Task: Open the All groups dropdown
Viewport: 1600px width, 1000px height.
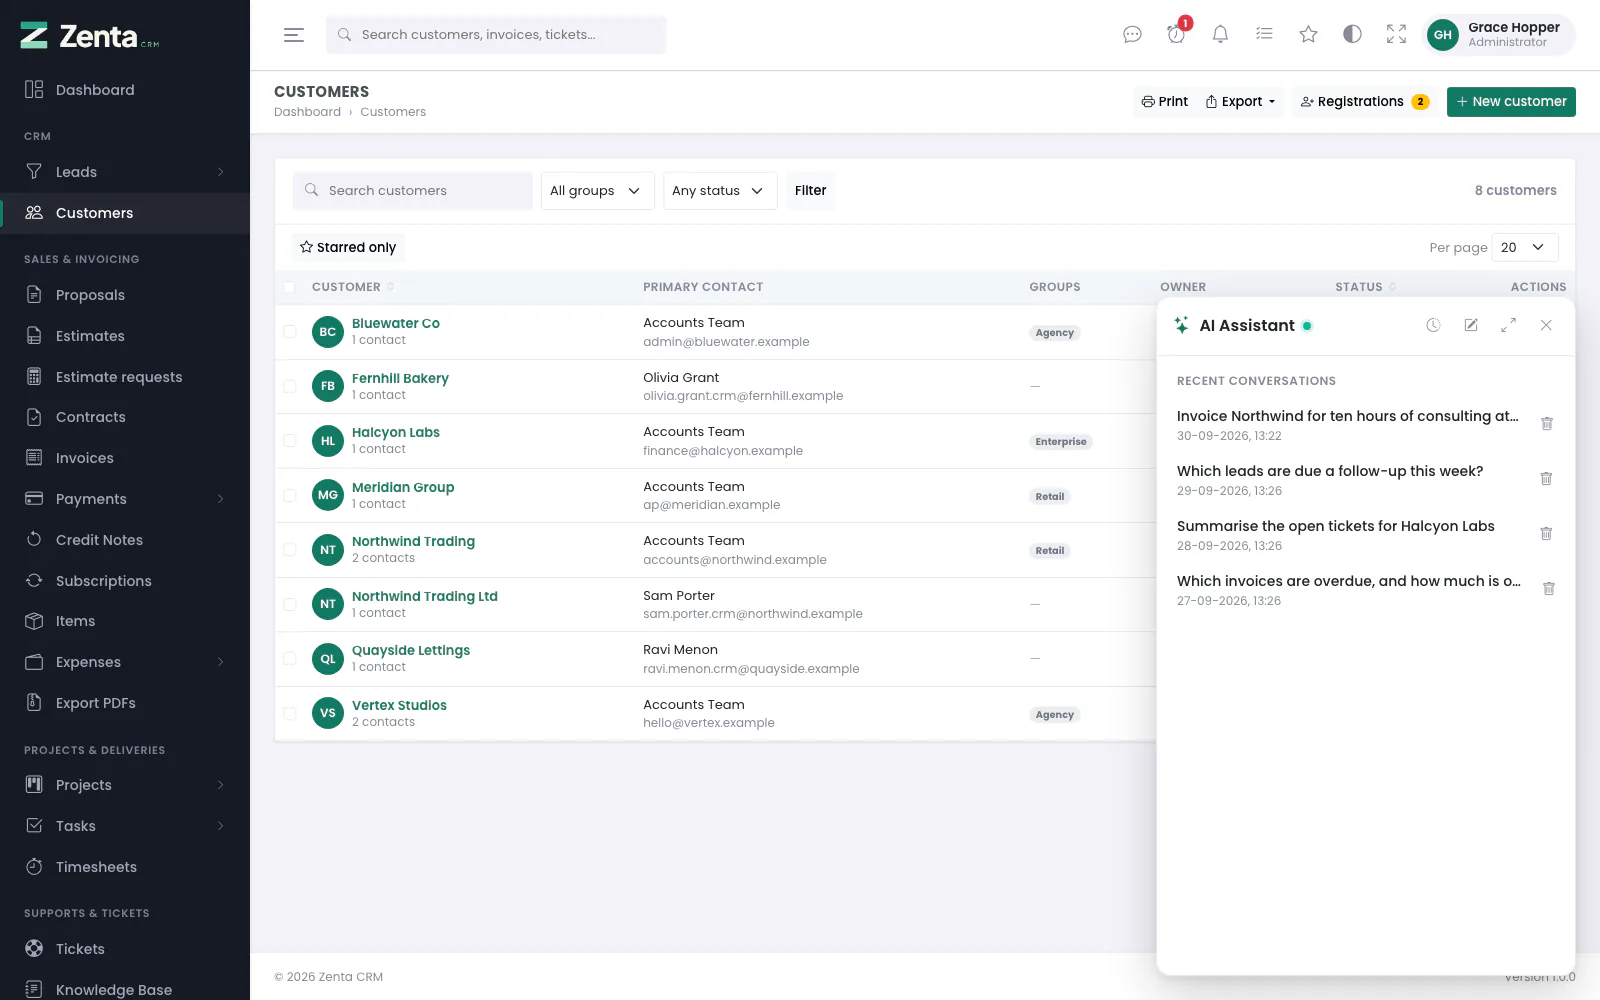Action: point(597,191)
